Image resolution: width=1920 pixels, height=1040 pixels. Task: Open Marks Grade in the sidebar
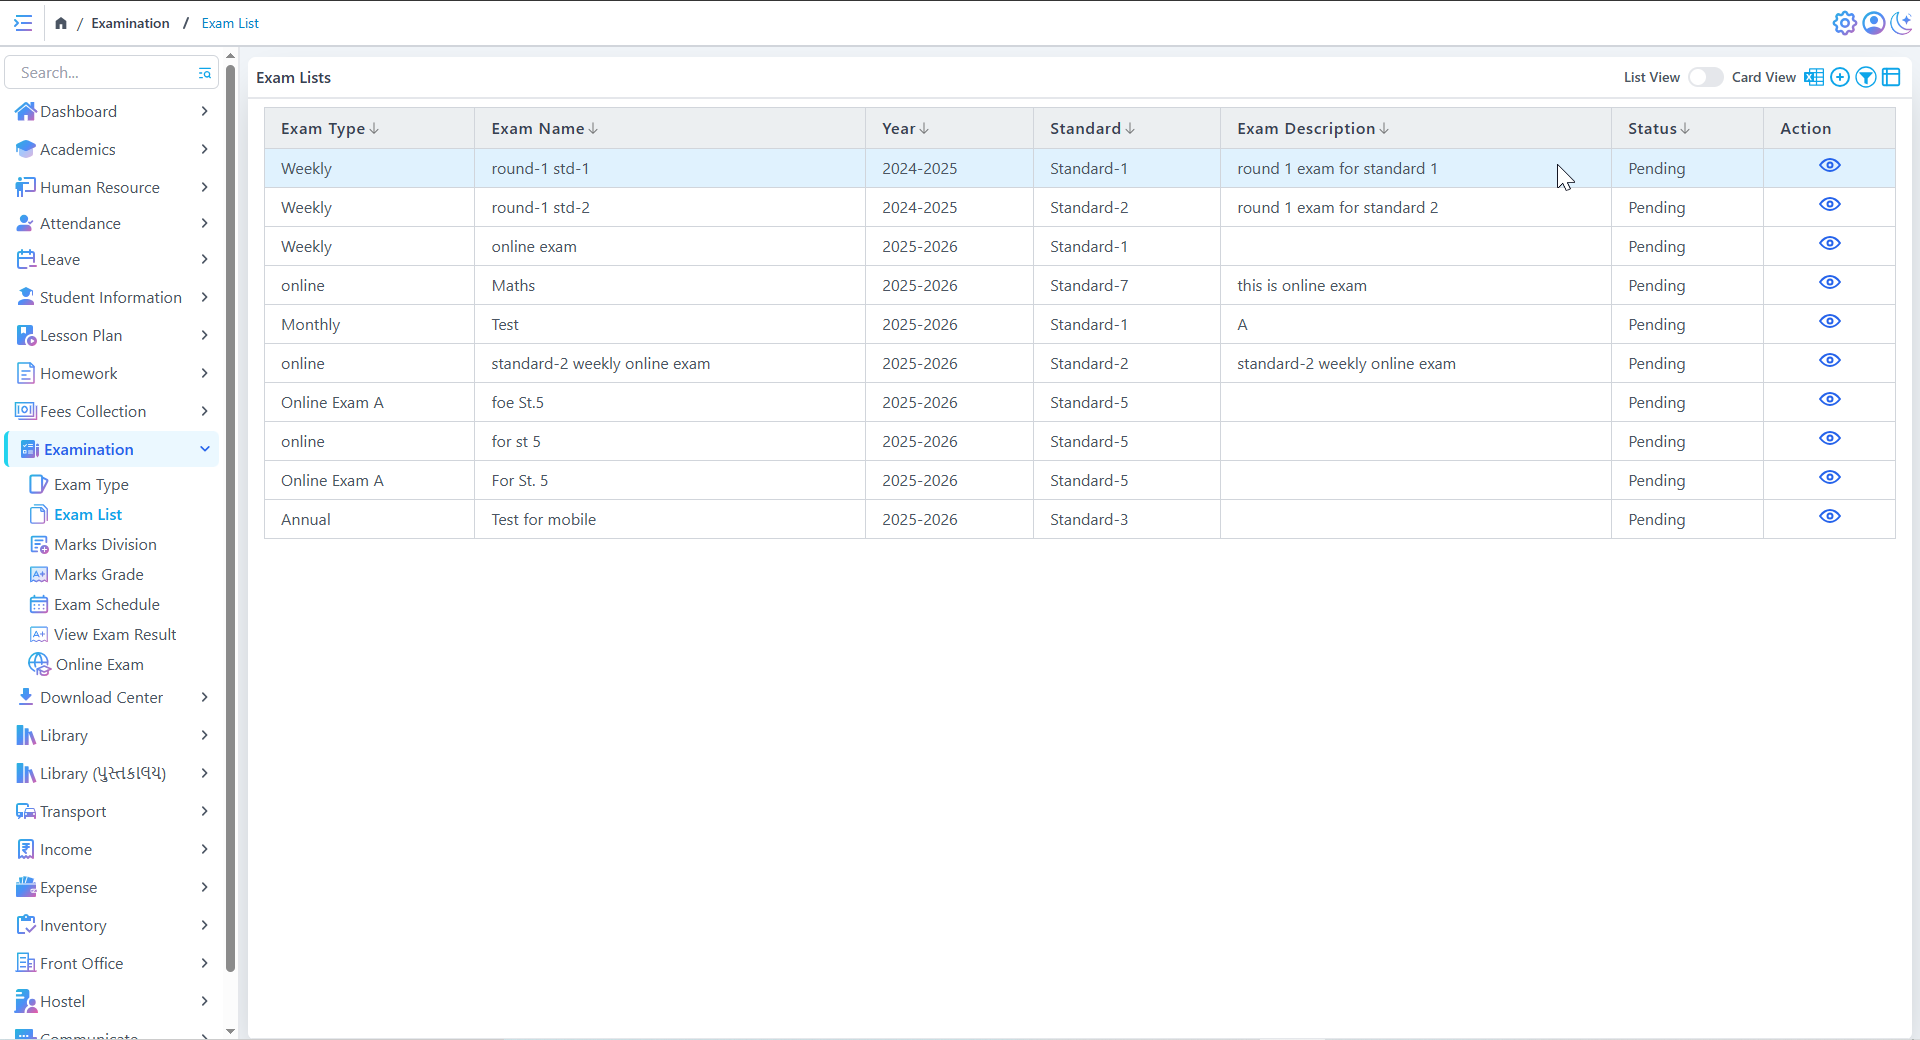click(x=98, y=575)
